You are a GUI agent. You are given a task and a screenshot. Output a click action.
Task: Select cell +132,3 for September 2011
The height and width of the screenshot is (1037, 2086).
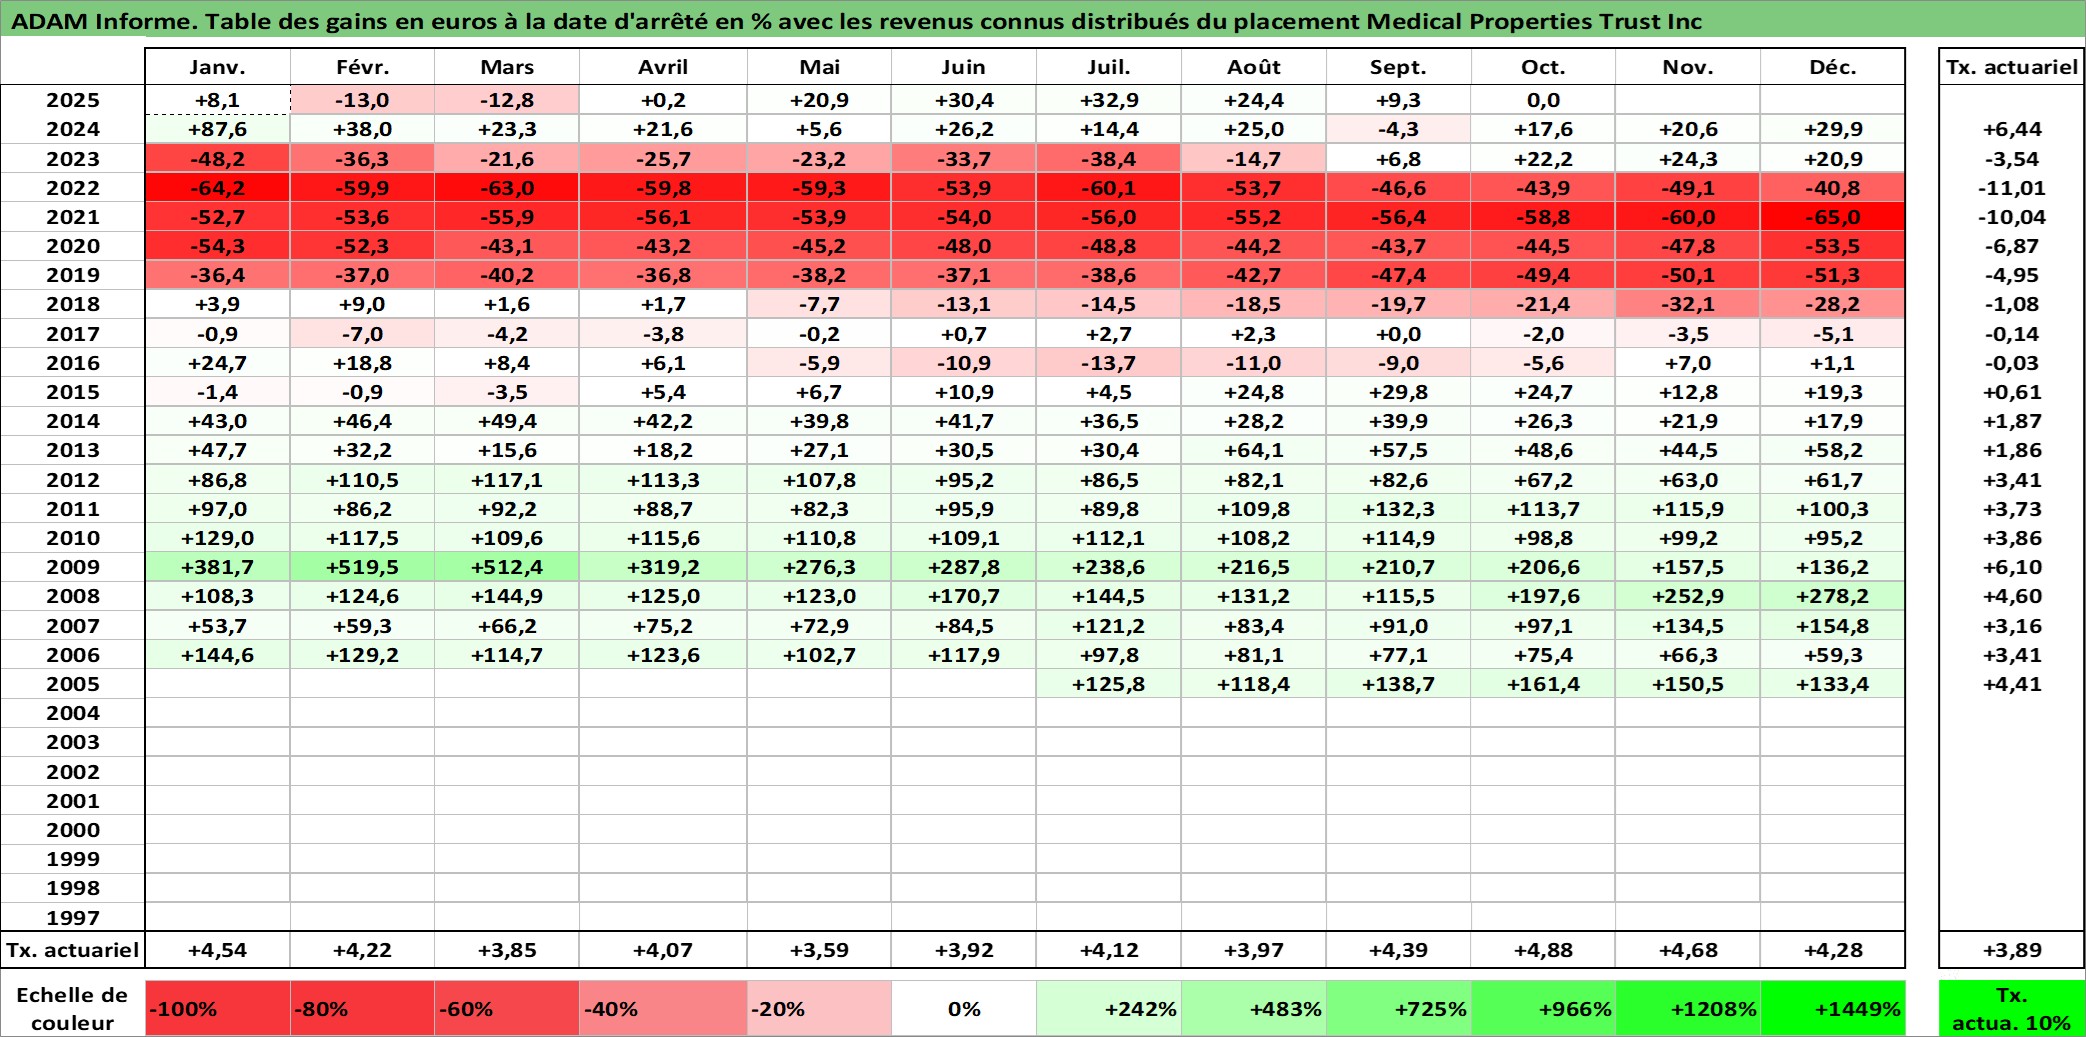(1398, 509)
